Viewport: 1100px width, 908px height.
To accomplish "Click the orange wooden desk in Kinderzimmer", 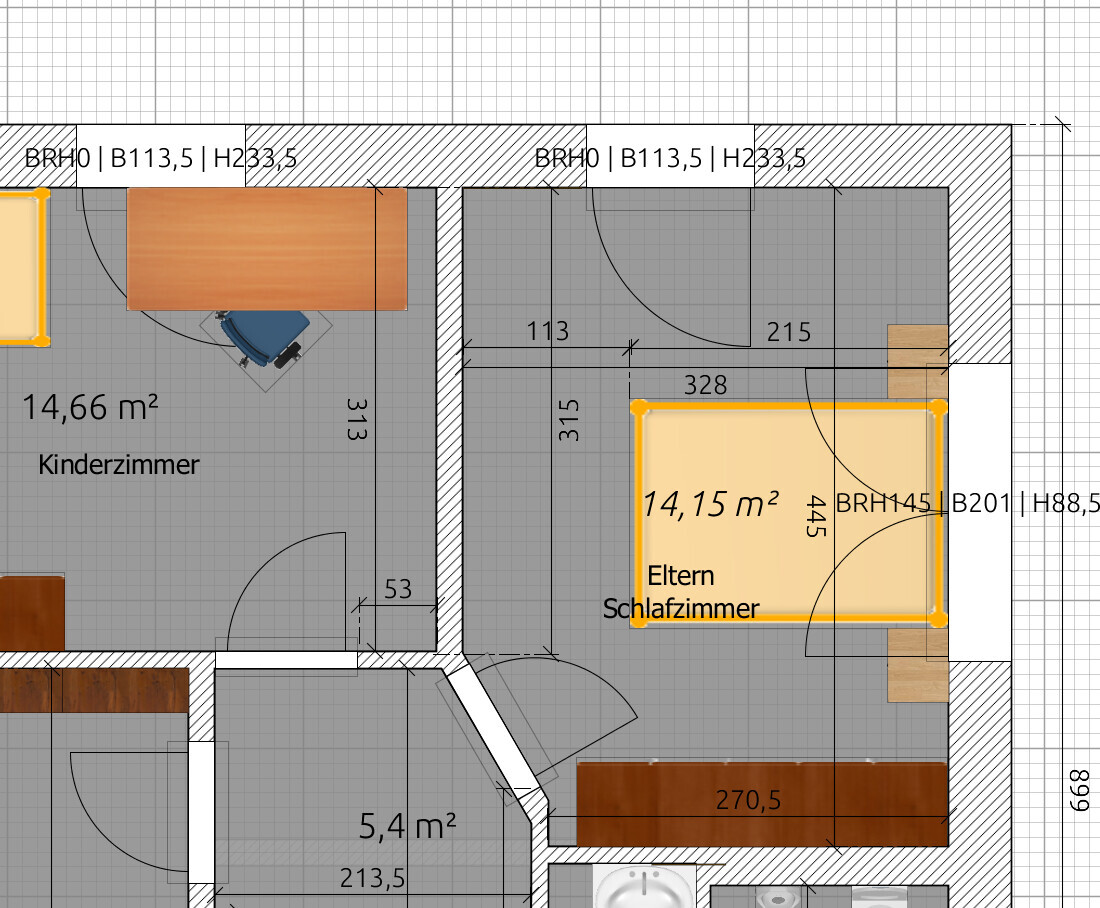I will coord(266,248).
